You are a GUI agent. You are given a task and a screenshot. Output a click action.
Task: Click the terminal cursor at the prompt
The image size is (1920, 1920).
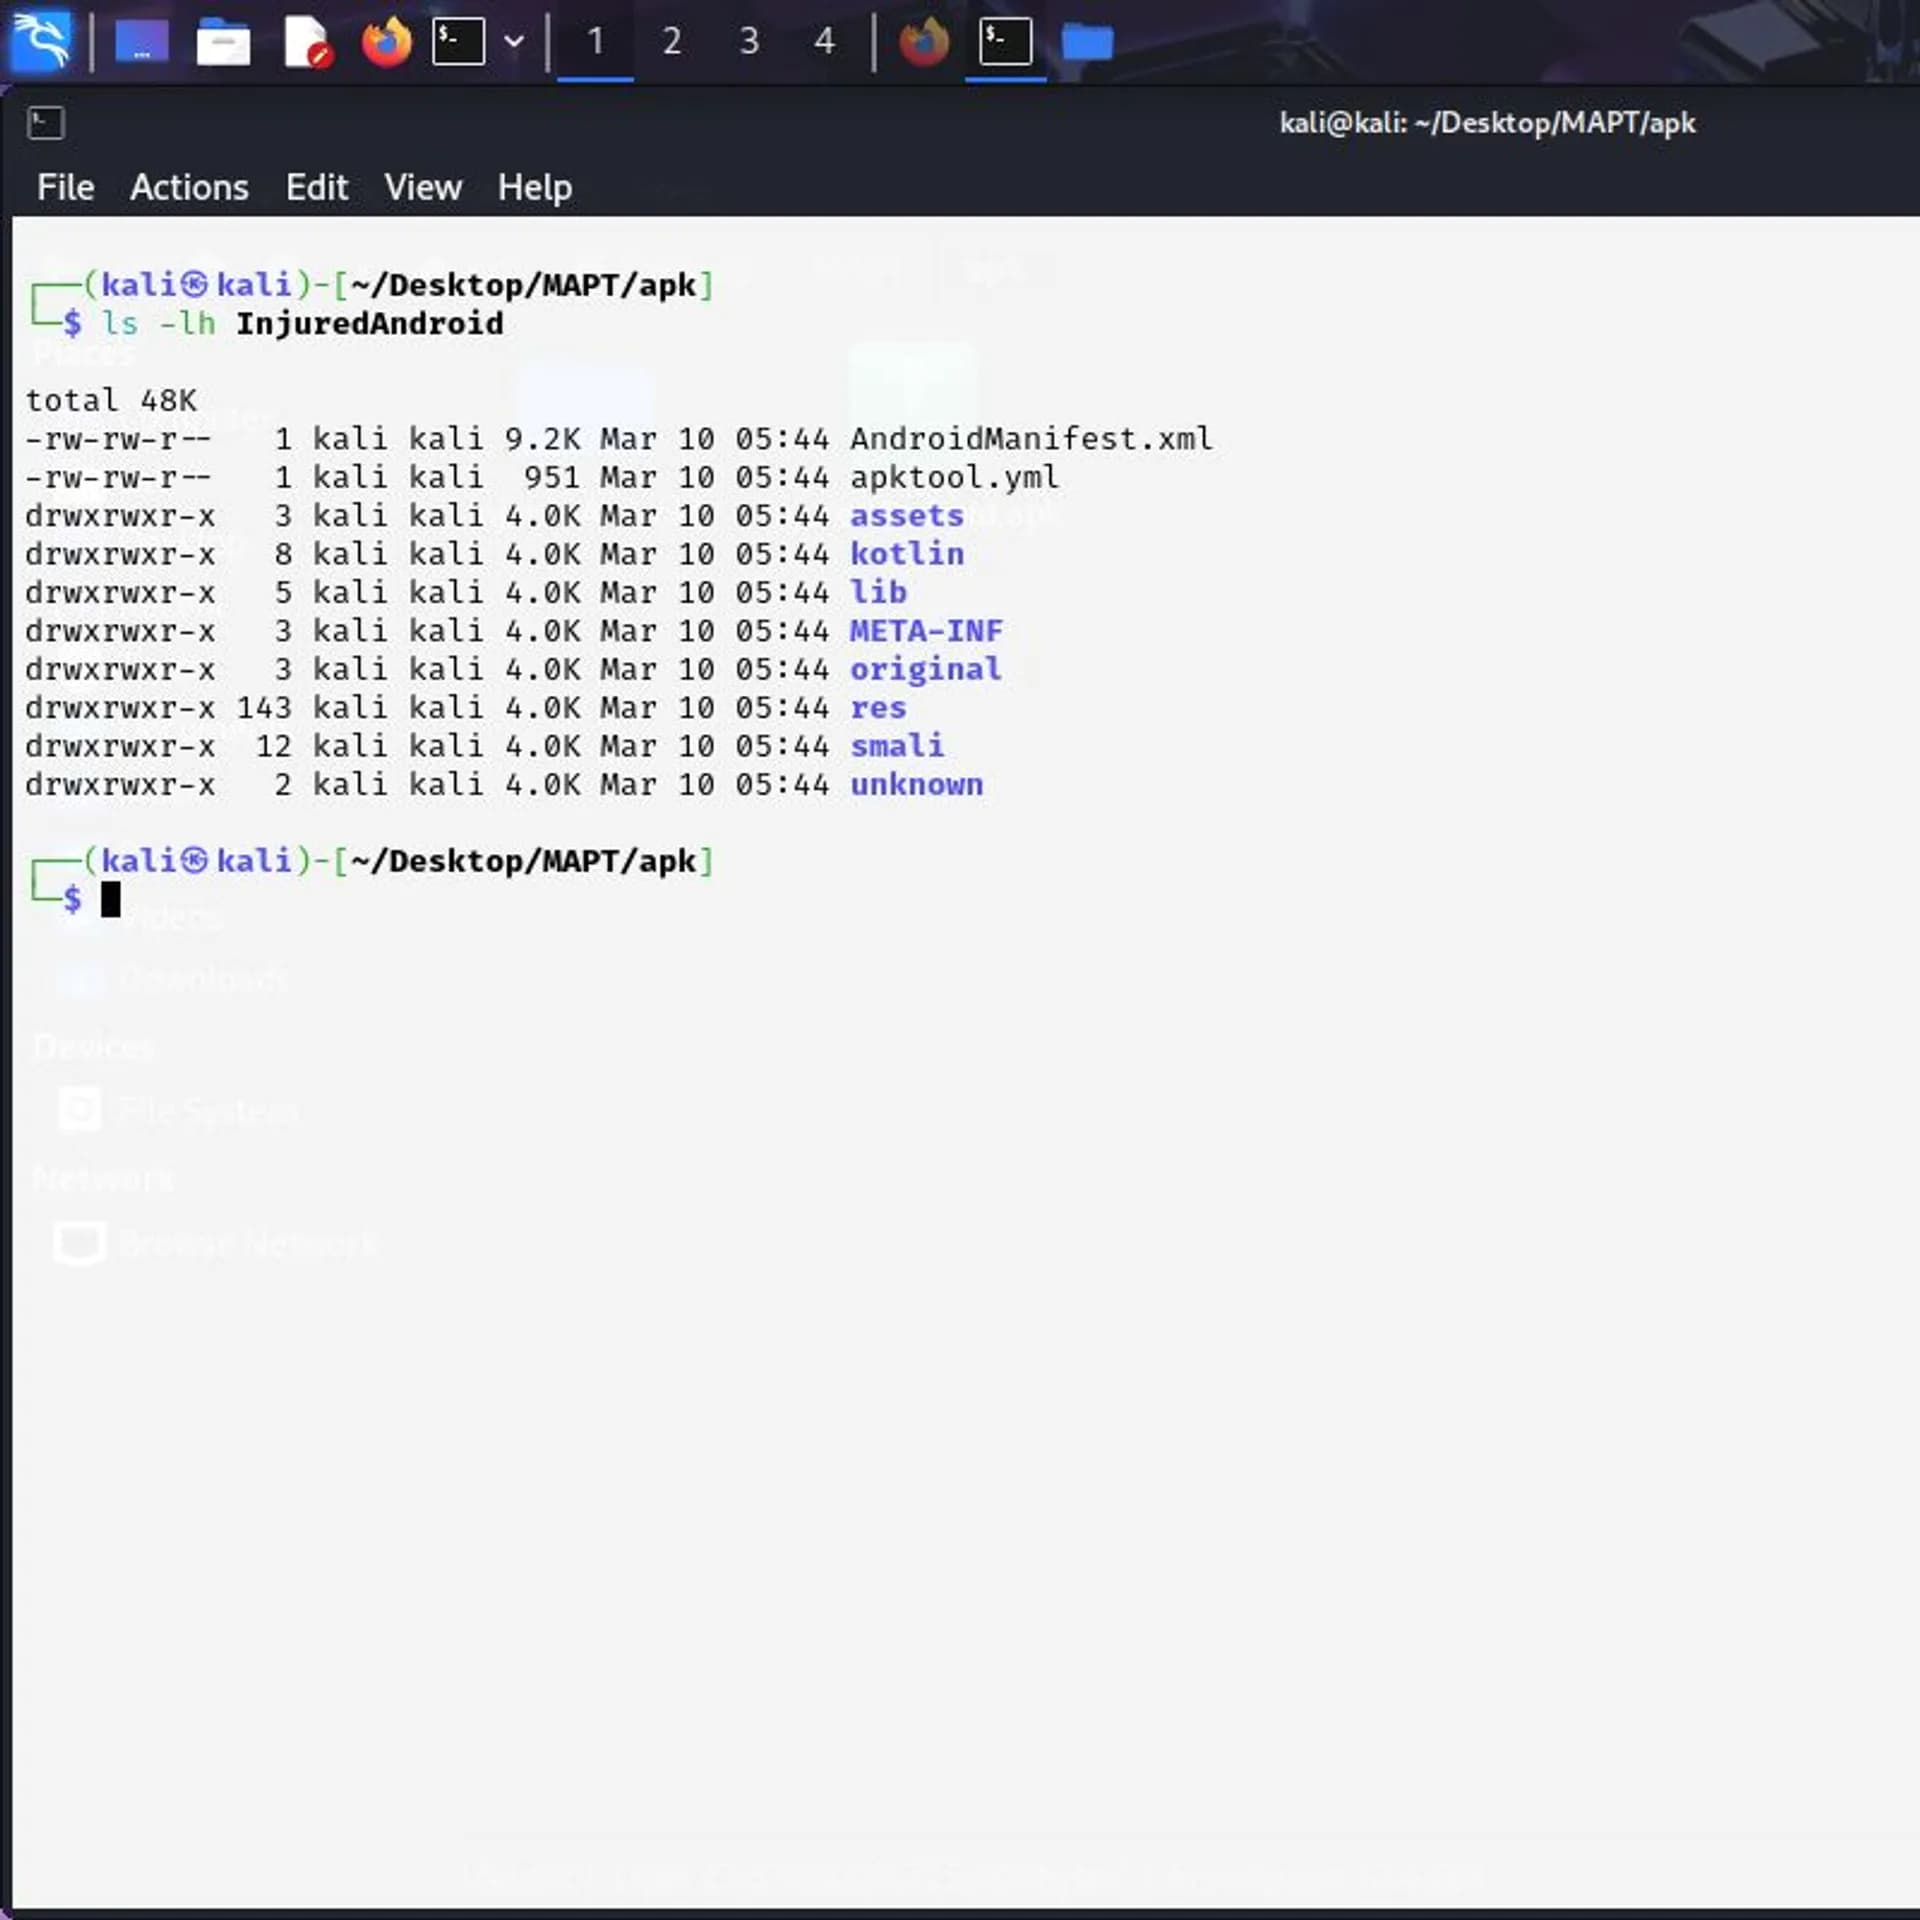point(111,899)
